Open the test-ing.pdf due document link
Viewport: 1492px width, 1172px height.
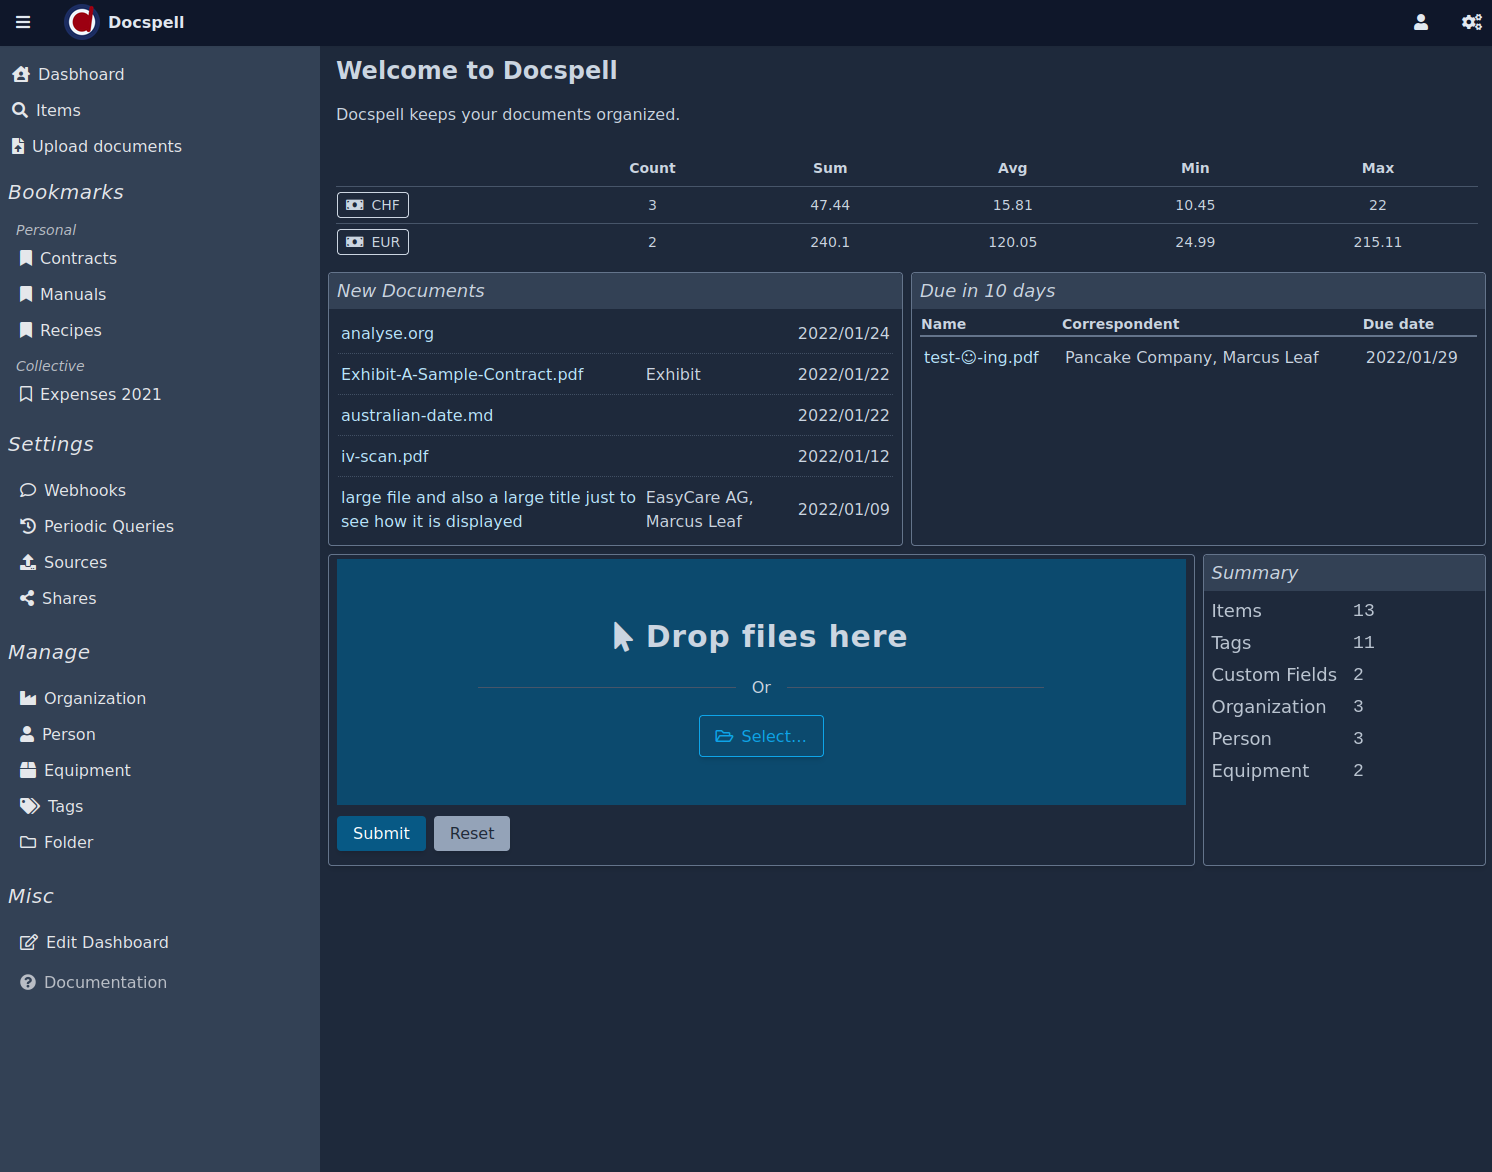pos(981,357)
